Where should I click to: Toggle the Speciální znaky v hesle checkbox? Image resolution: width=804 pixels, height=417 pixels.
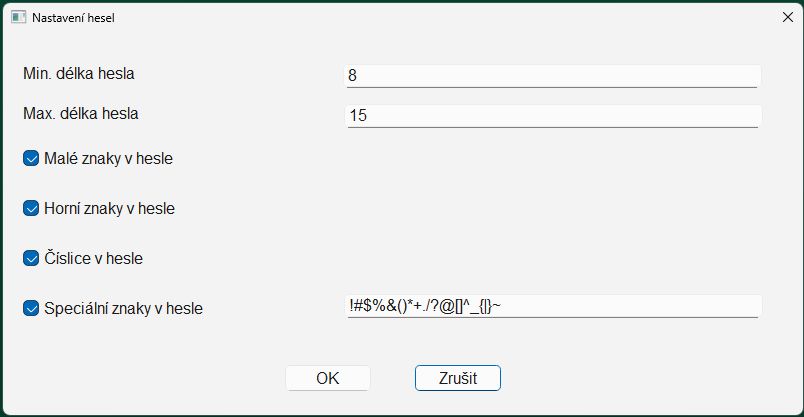(31, 308)
